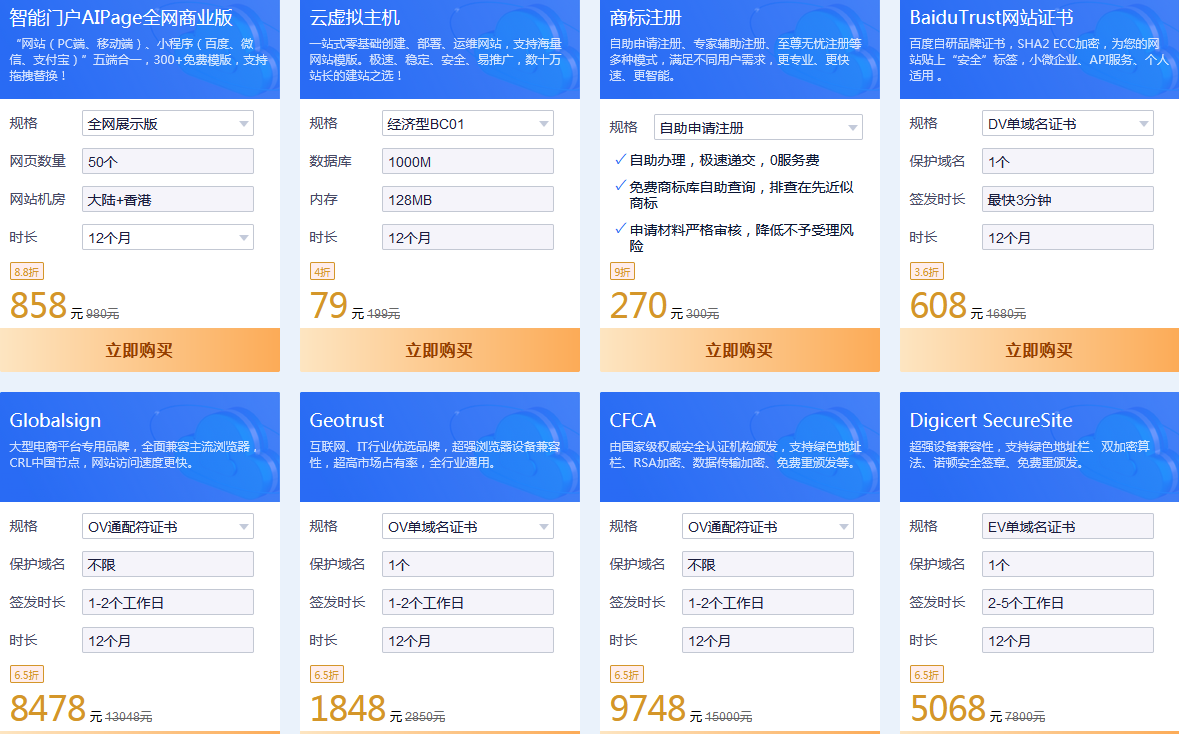Click Globalsign 时长 field 12个月
This screenshot has width=1179, height=734.
click(168, 641)
